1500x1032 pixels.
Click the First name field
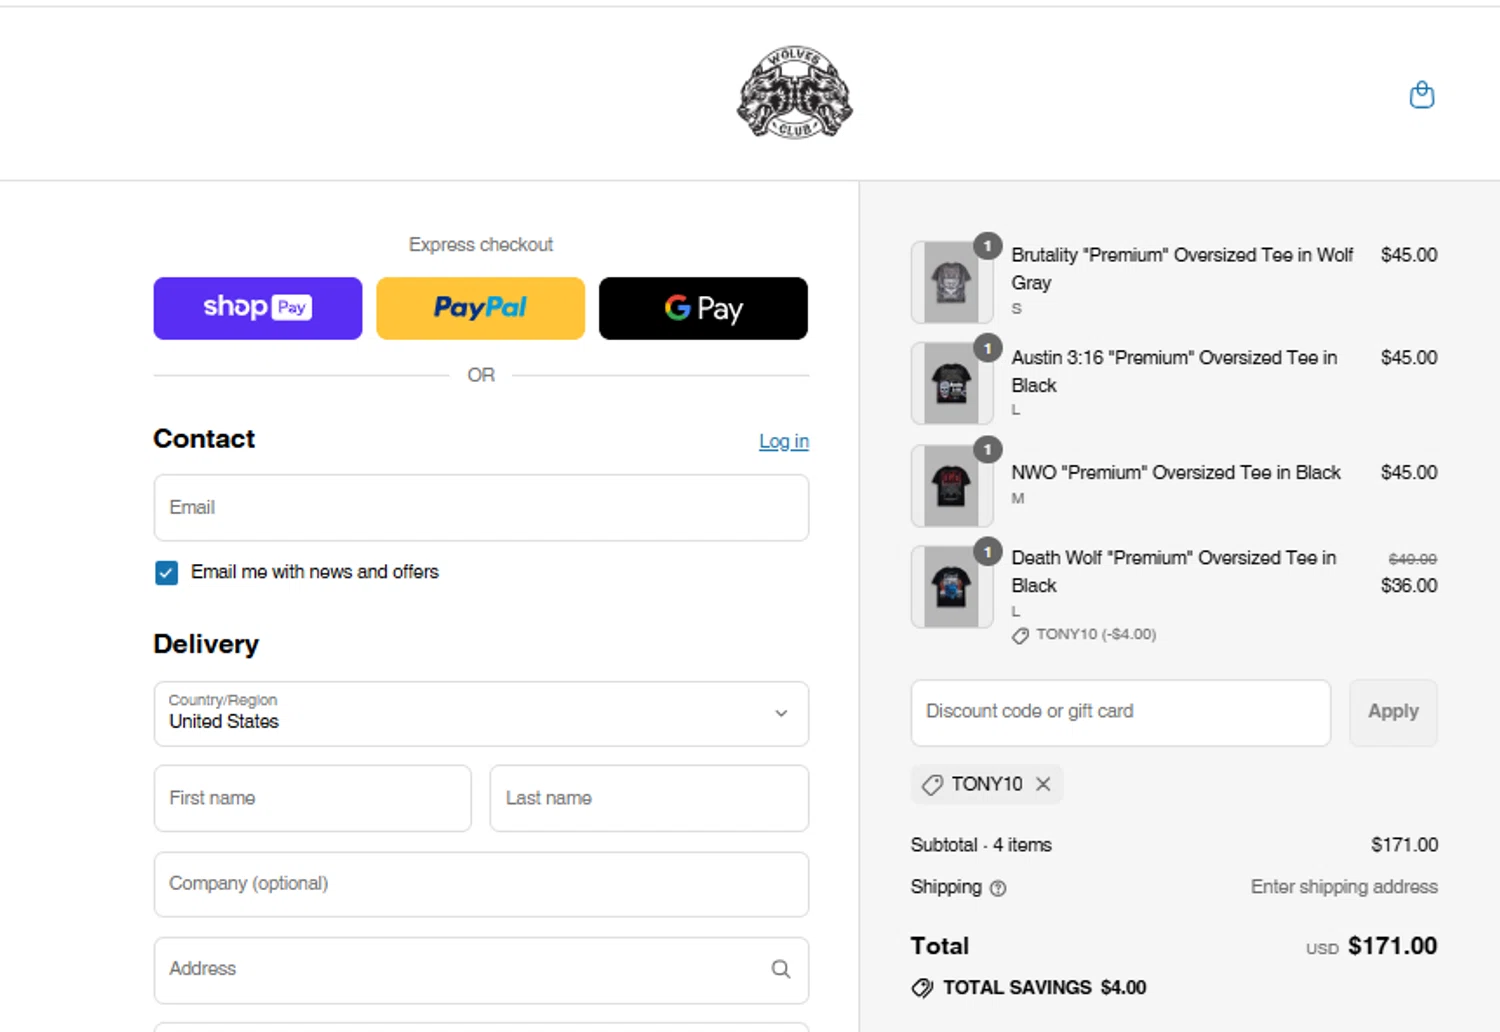click(x=313, y=798)
